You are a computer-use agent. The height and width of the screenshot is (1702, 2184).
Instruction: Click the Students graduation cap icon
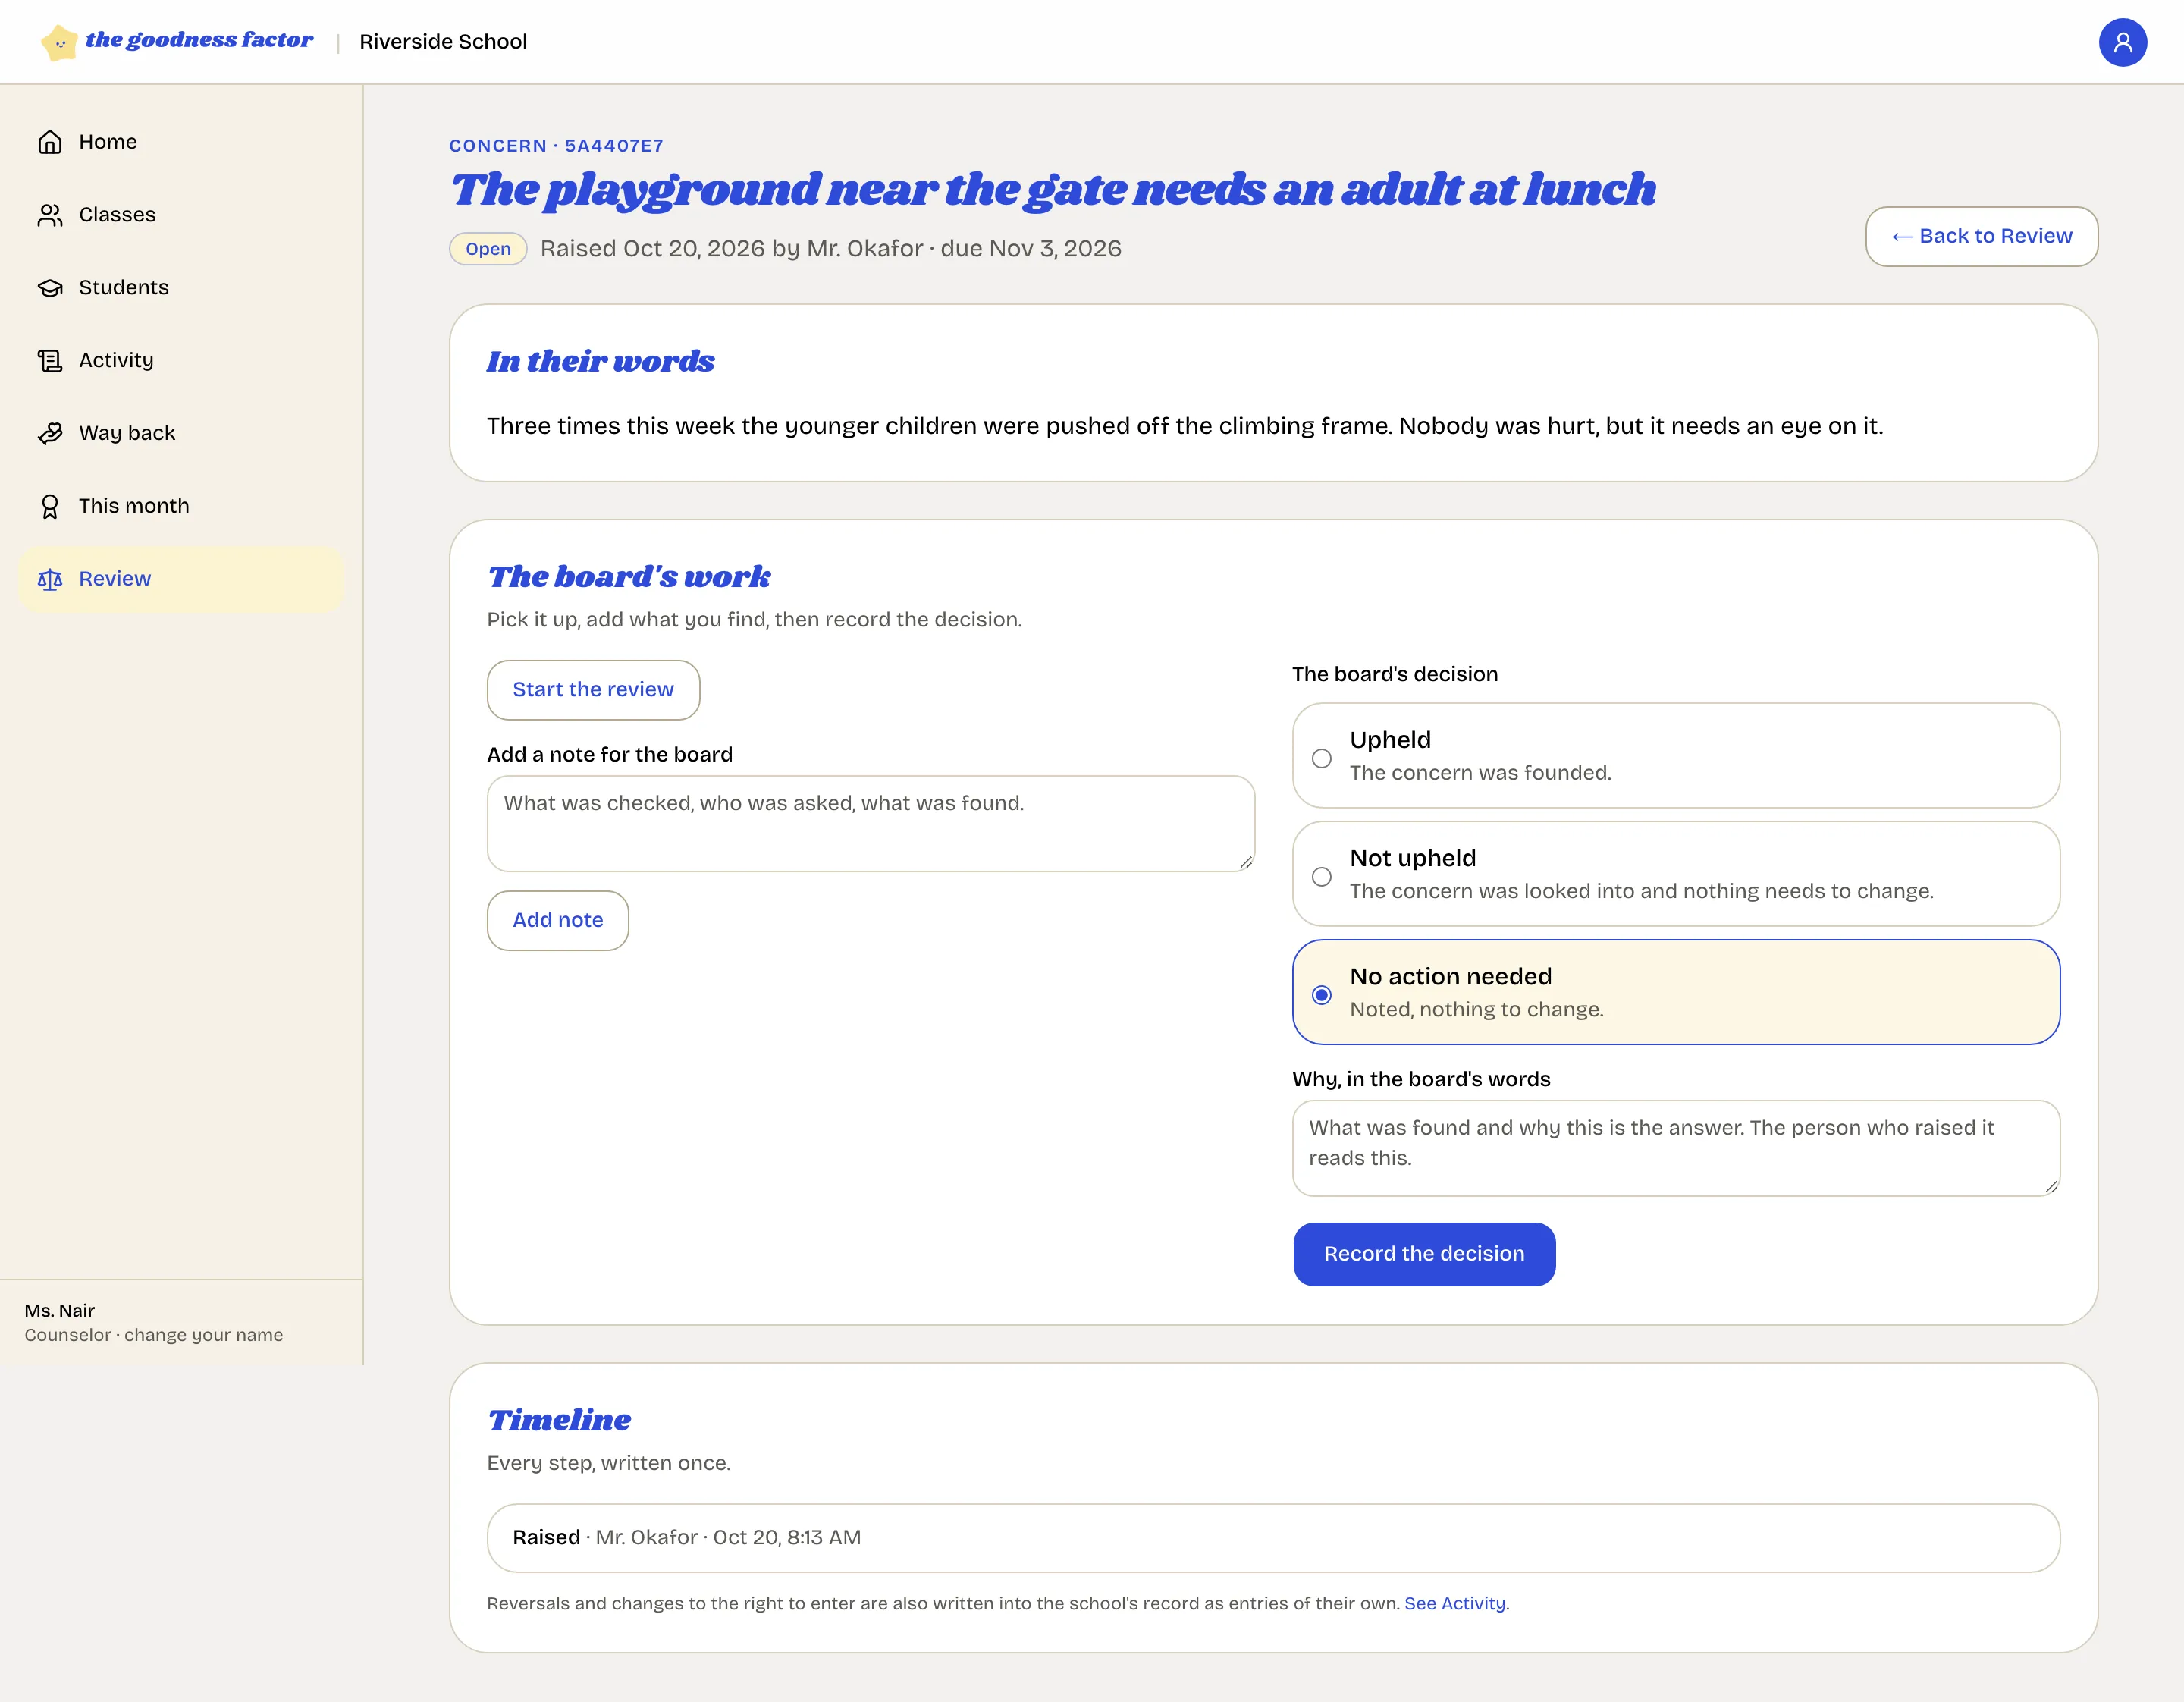click(x=50, y=288)
